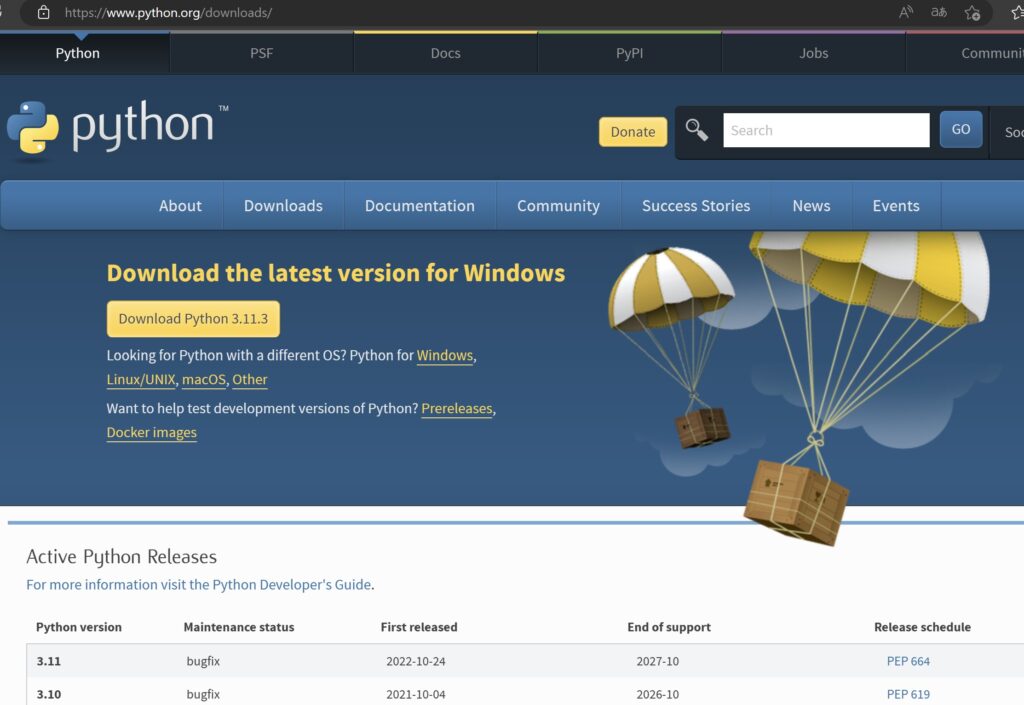
Task: Click the translate page icon
Action: point(938,12)
